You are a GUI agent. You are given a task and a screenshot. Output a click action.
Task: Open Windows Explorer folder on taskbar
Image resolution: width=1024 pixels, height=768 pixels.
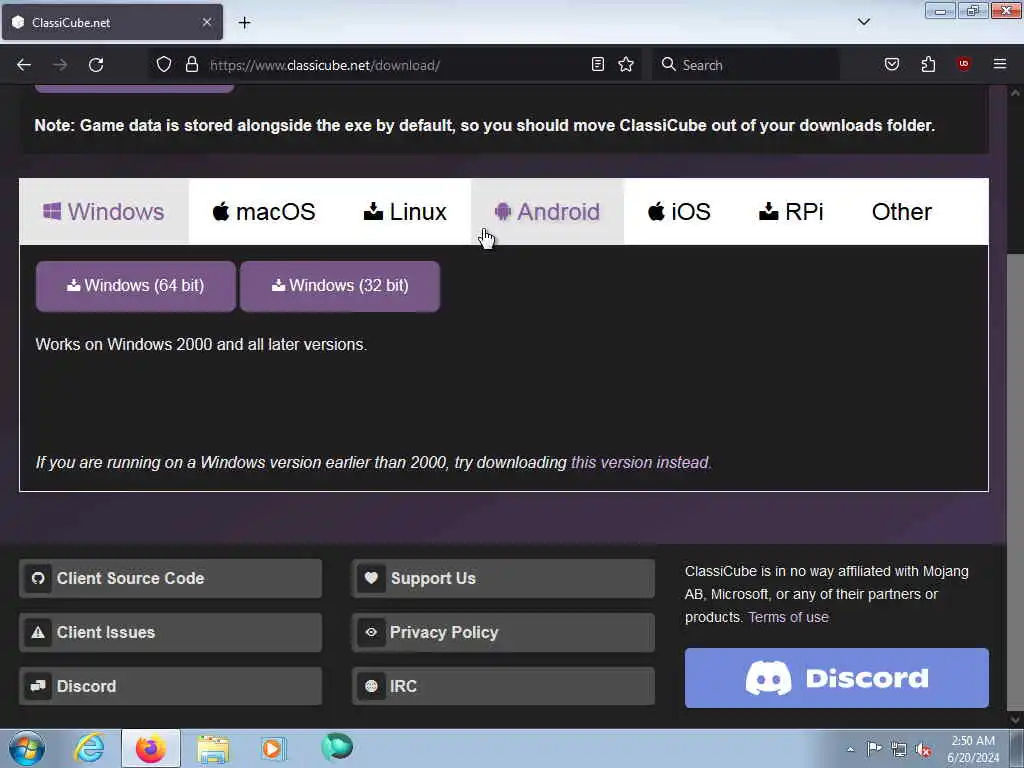pyautogui.click(x=213, y=749)
